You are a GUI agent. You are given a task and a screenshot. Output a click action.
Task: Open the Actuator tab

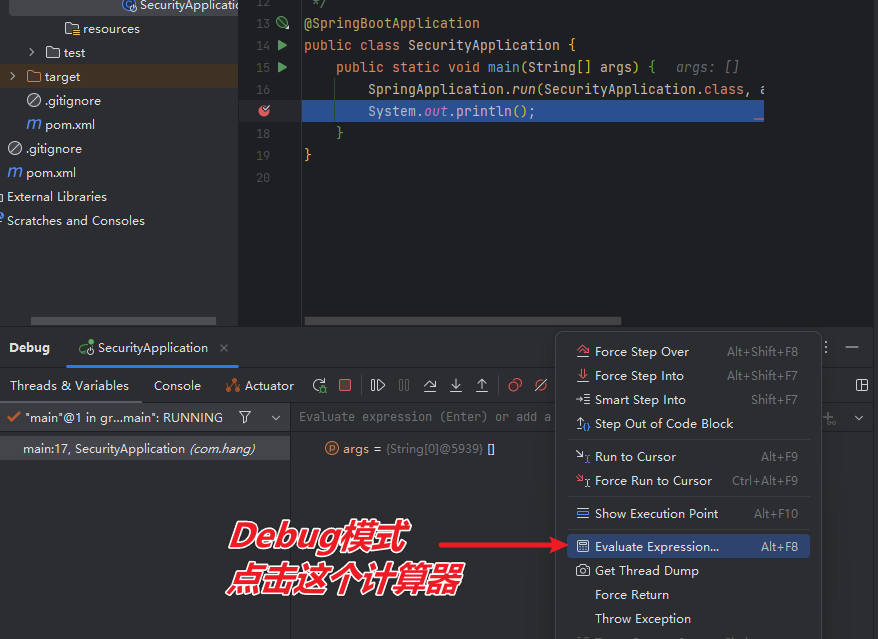point(260,385)
